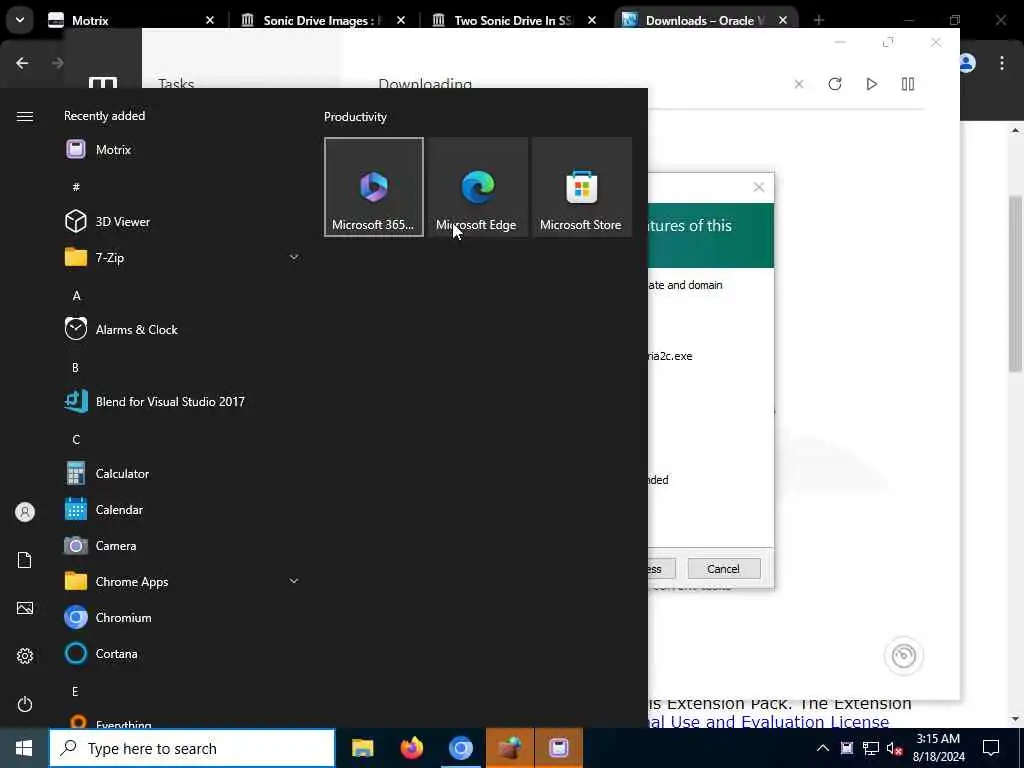Open a new browser tab

[819, 20]
